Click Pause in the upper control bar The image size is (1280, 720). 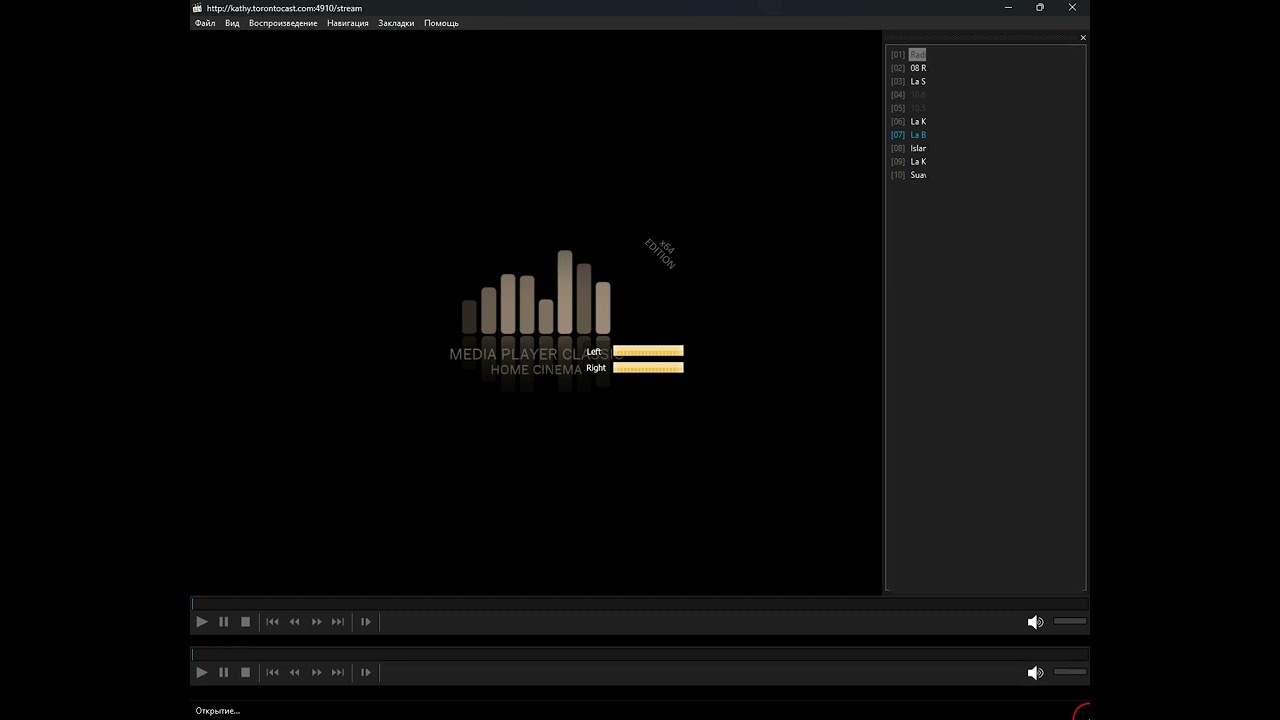[224, 622]
